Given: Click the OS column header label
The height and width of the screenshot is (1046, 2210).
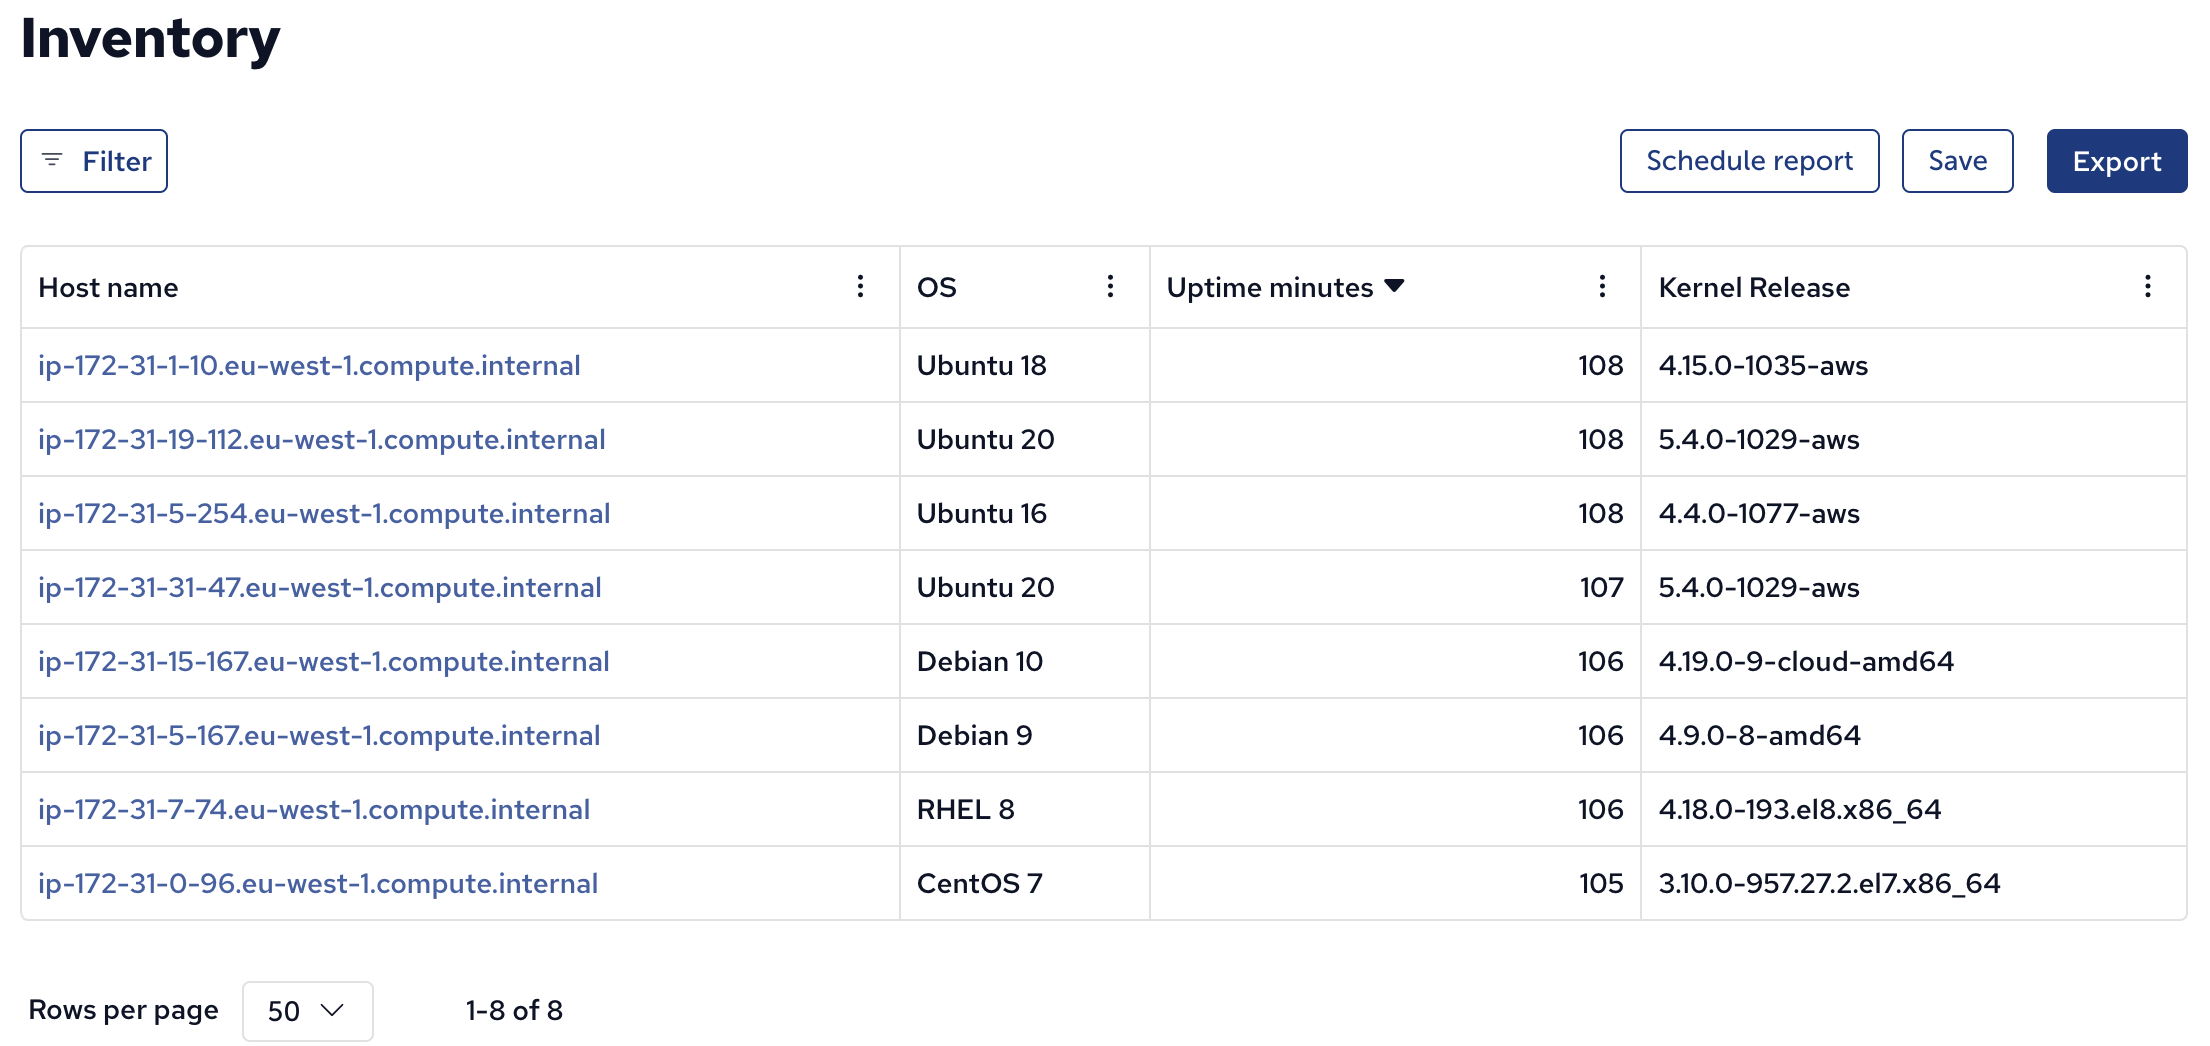Looking at the screenshot, I should (x=937, y=288).
